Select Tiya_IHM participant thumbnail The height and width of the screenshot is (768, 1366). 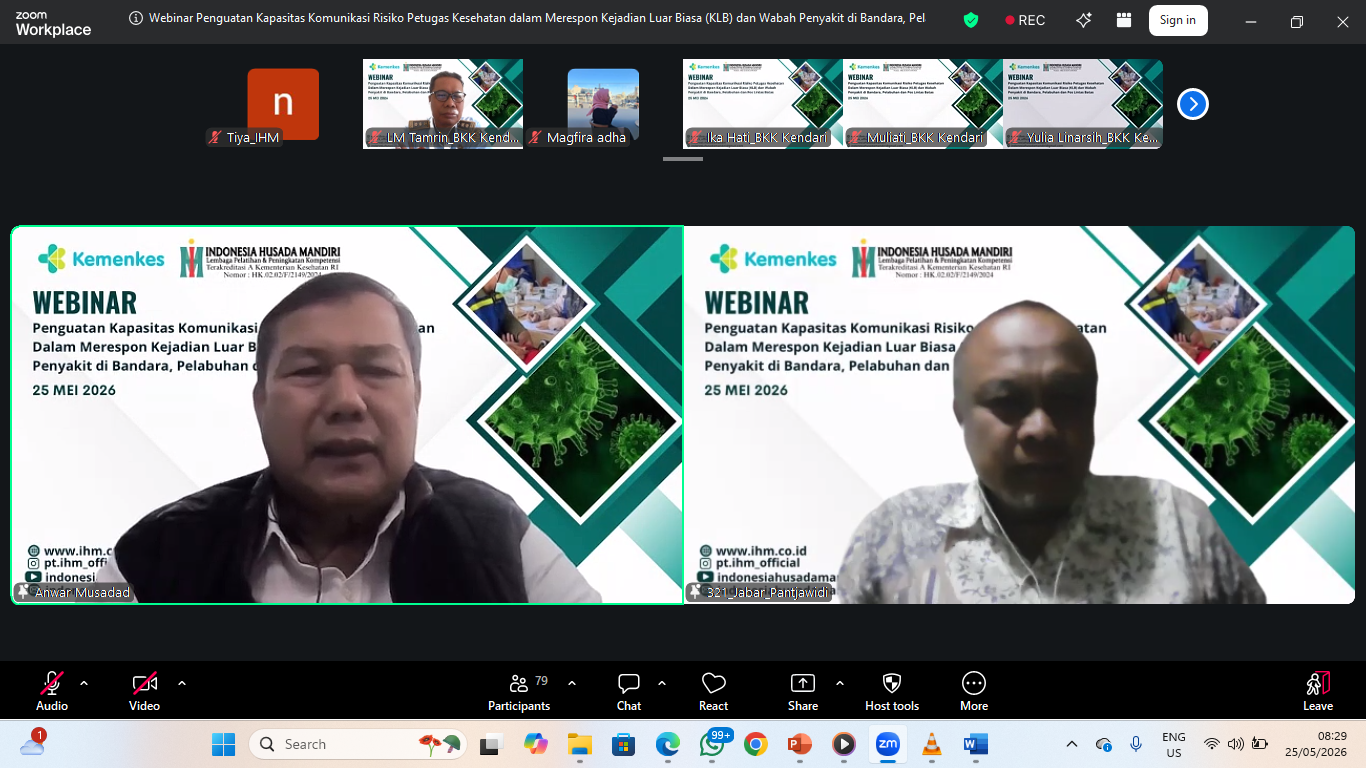[x=283, y=104]
